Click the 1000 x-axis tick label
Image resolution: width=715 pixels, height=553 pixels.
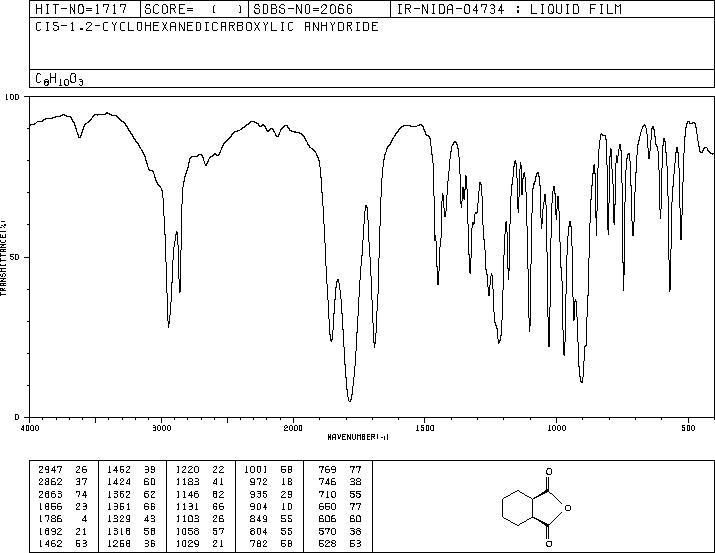[556, 428]
